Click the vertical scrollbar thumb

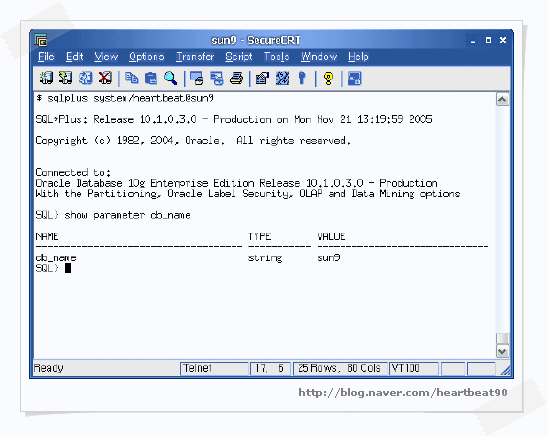tap(502, 339)
